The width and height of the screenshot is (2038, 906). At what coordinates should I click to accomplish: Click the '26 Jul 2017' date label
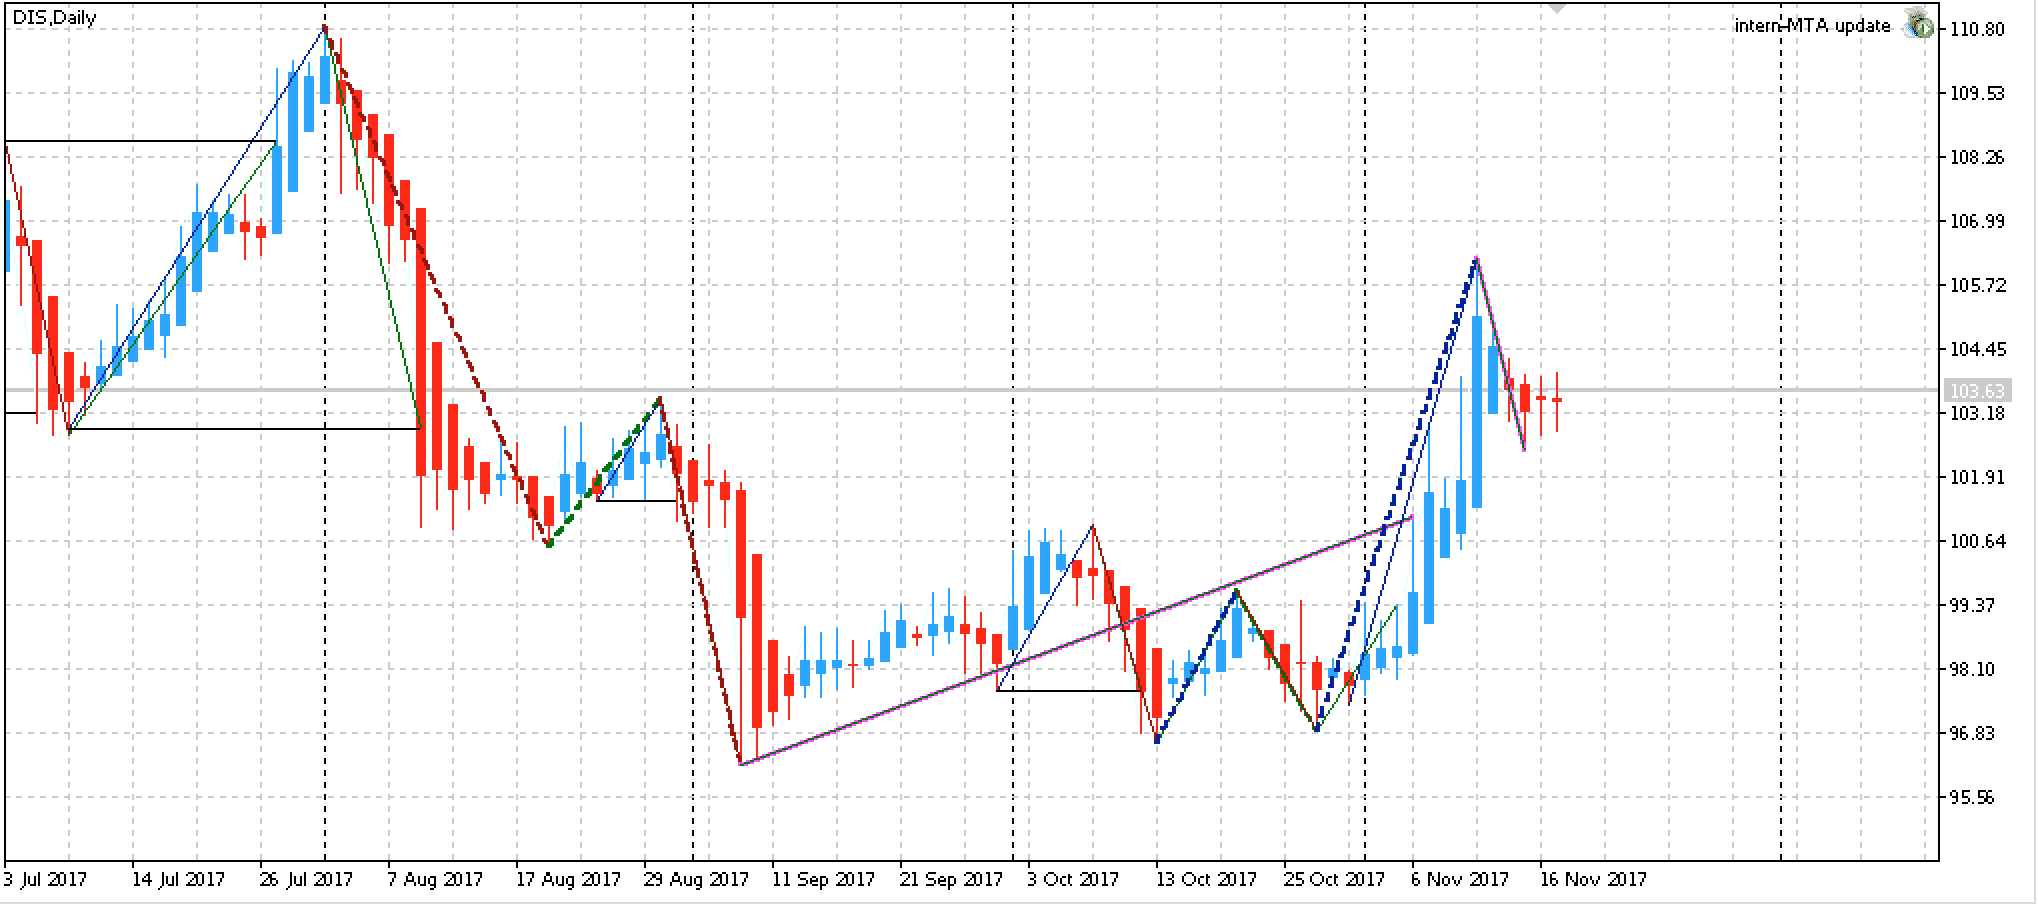(x=307, y=880)
